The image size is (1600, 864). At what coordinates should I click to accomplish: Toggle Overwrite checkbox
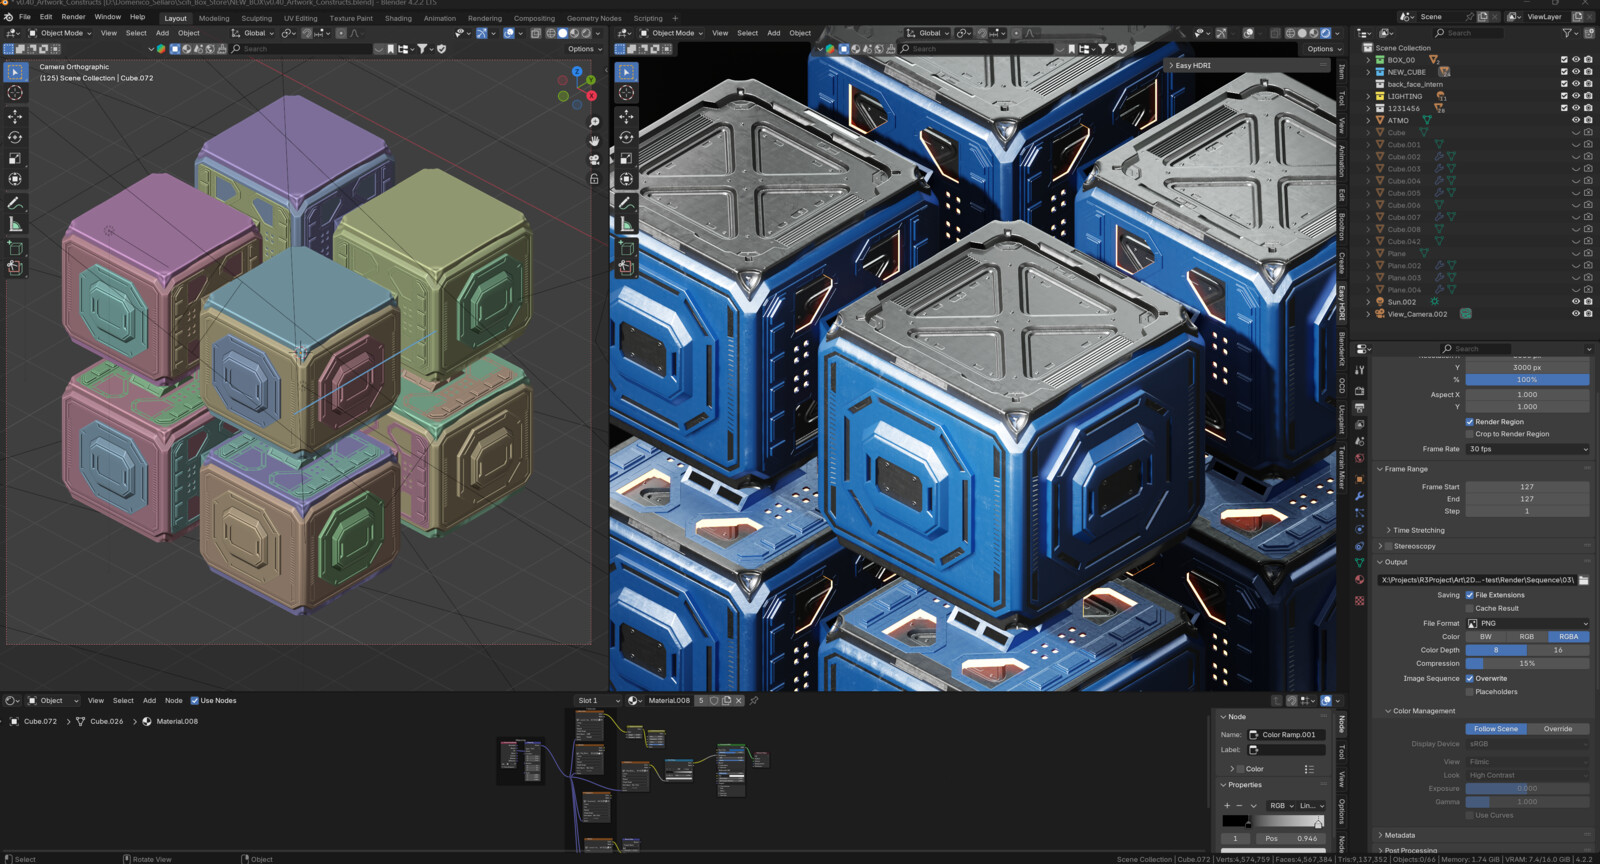pos(1470,679)
